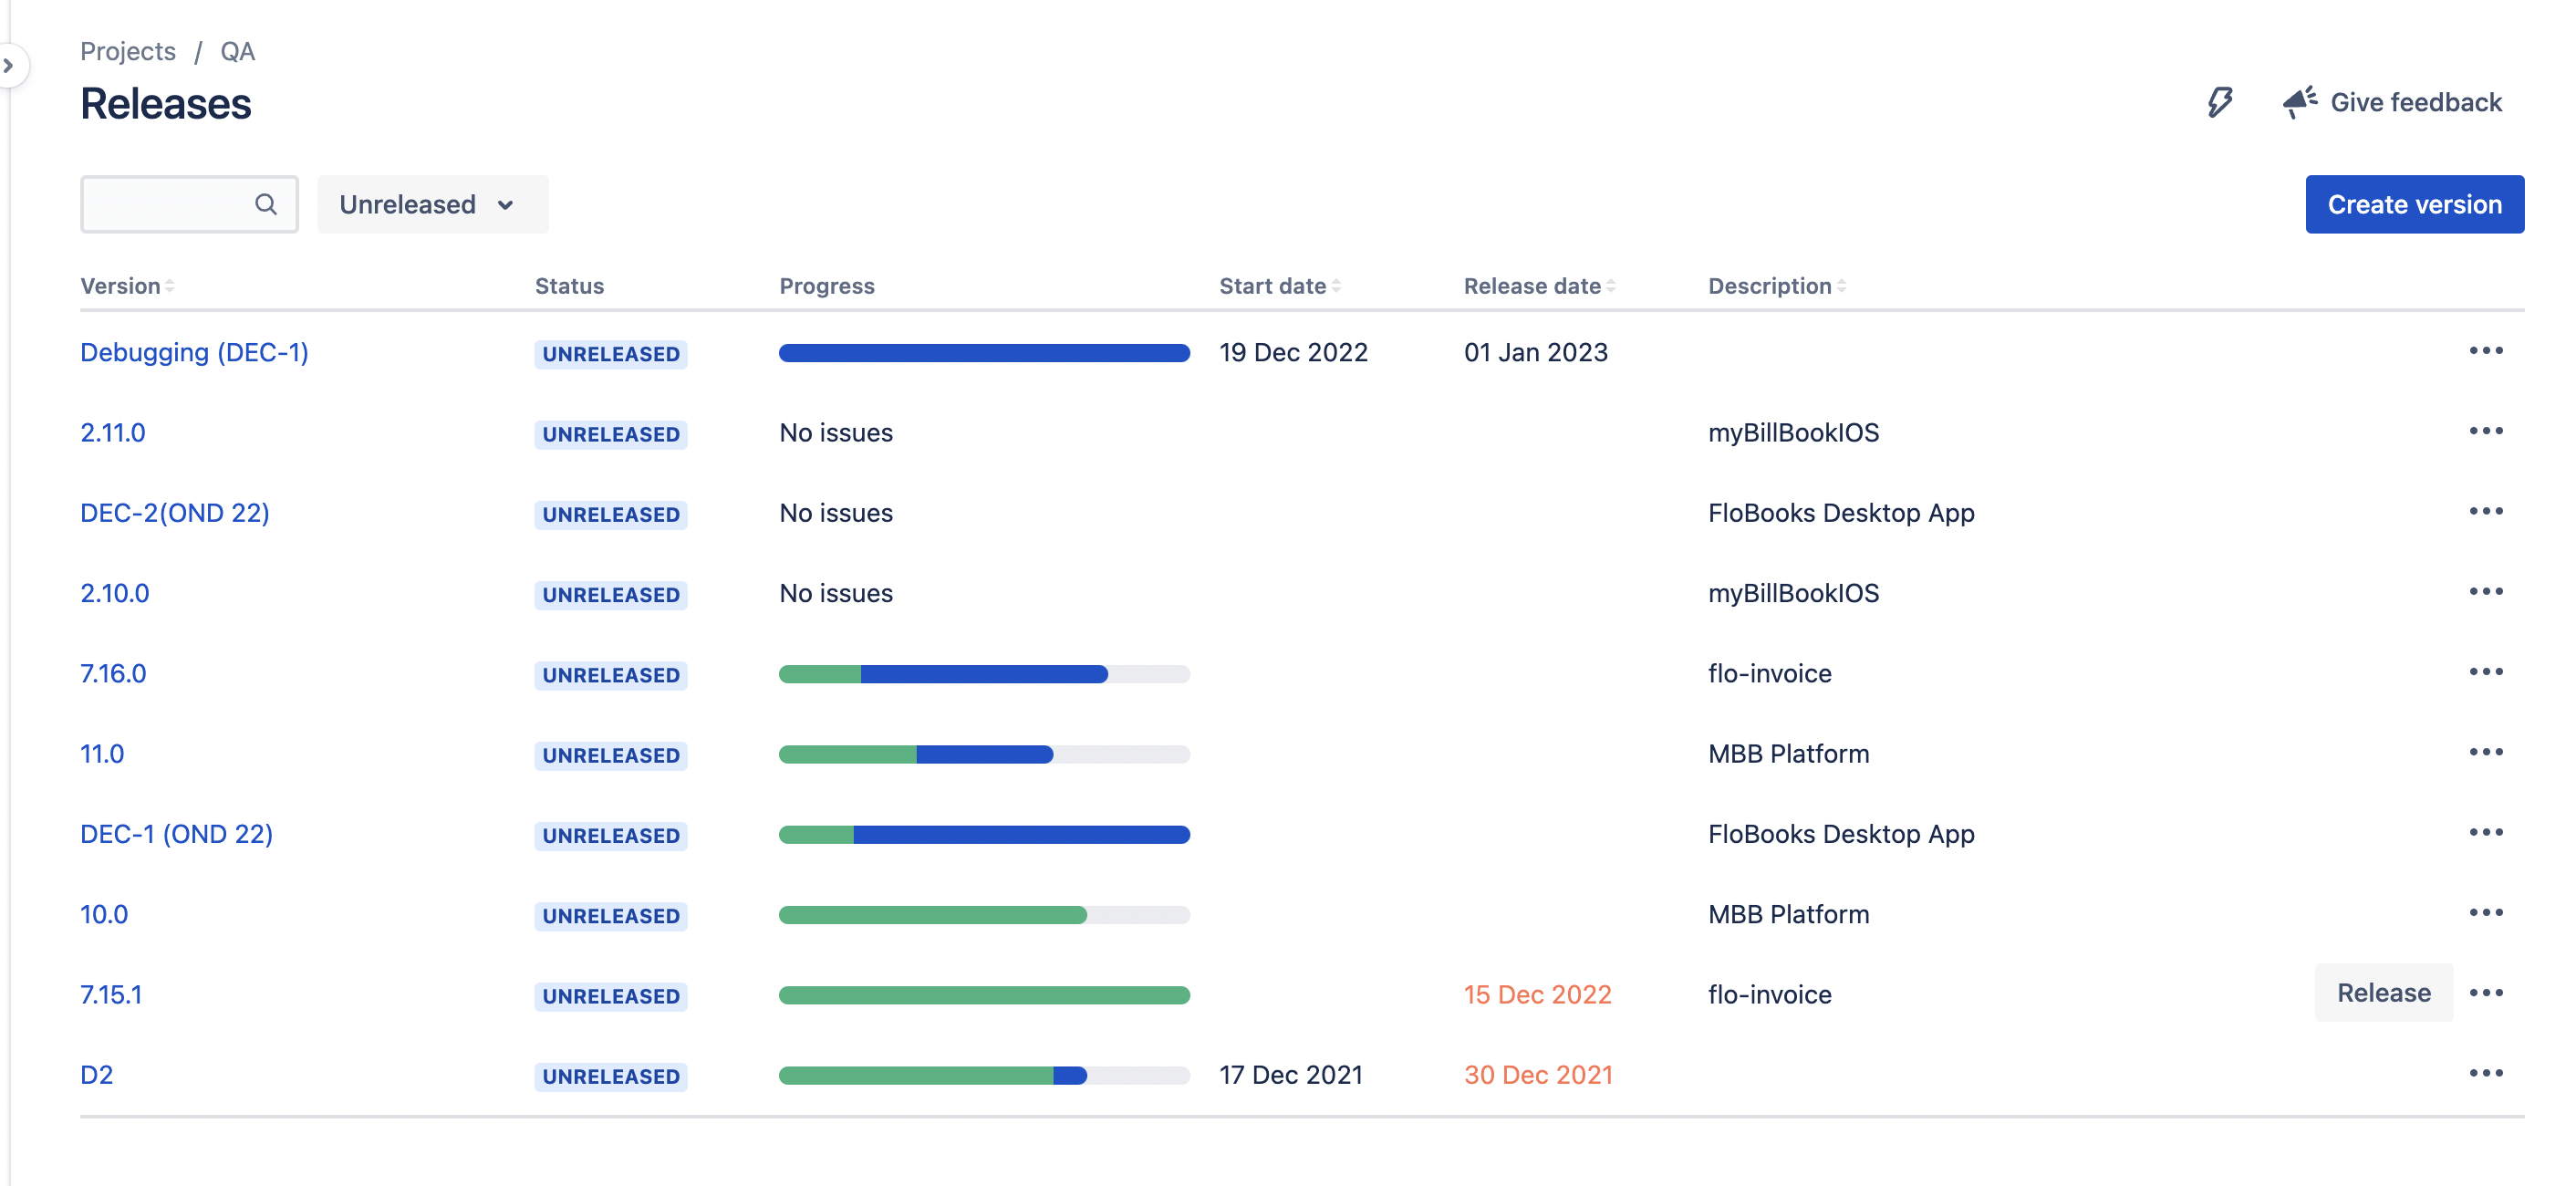The width and height of the screenshot is (2576, 1186).
Task: Click the Create version button
Action: click(2414, 203)
